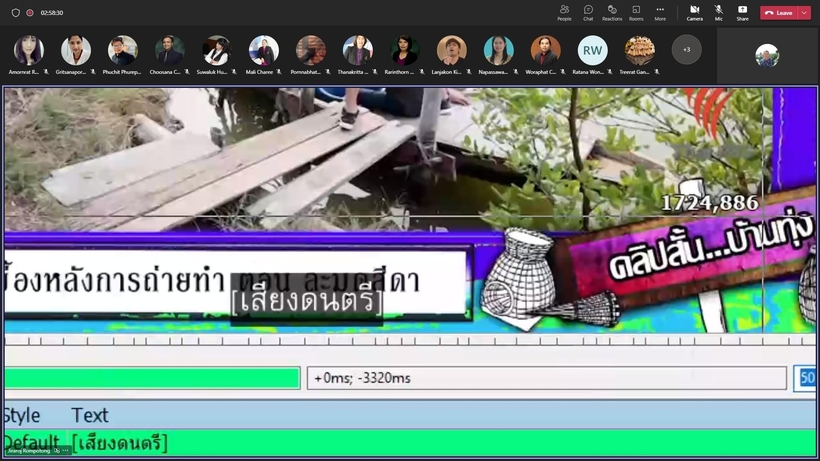The height and width of the screenshot is (461, 820).
Task: Select Treerat Gan. participant avatar
Action: [x=640, y=50]
